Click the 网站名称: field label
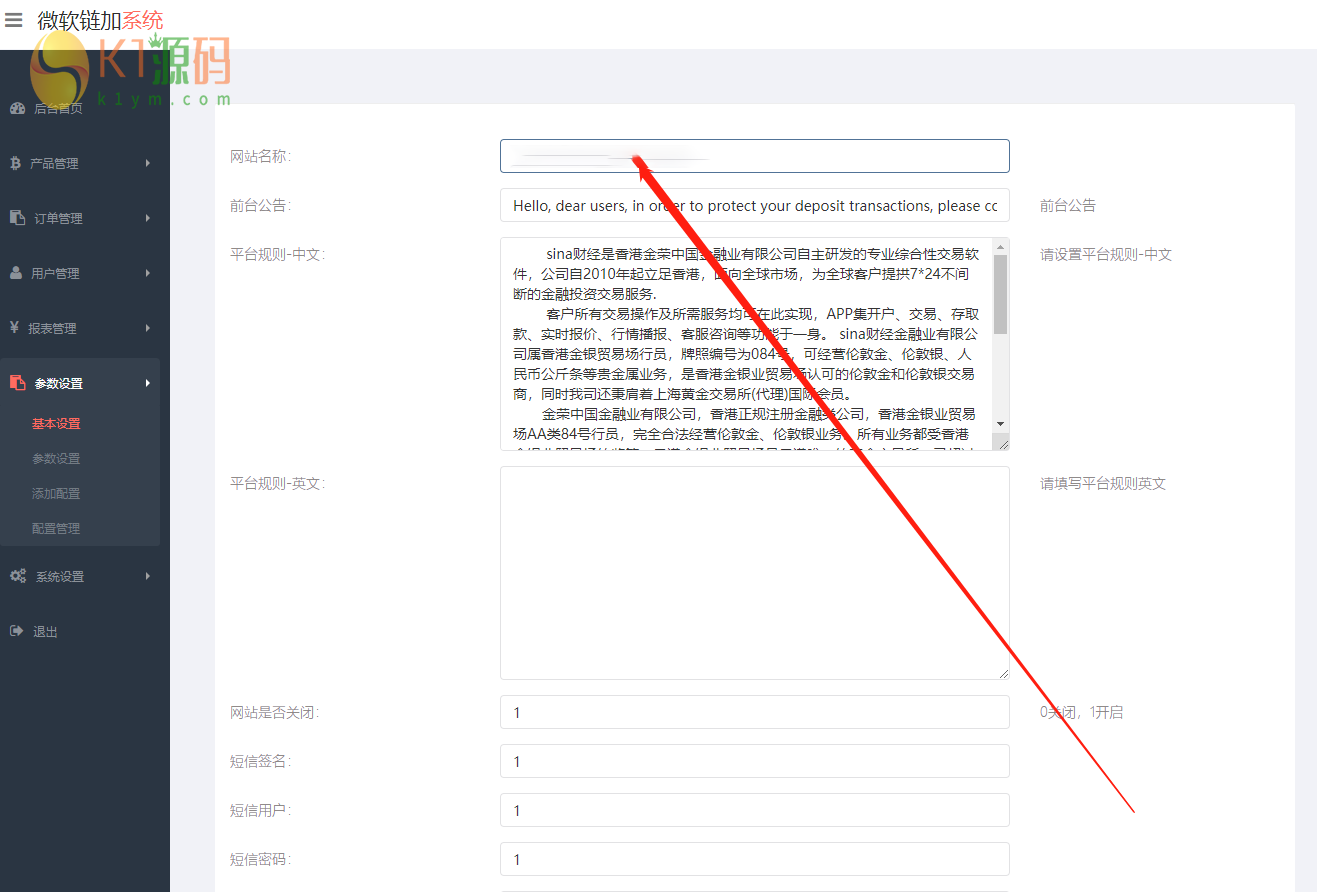The height and width of the screenshot is (892, 1317). pyautogui.click(x=260, y=156)
